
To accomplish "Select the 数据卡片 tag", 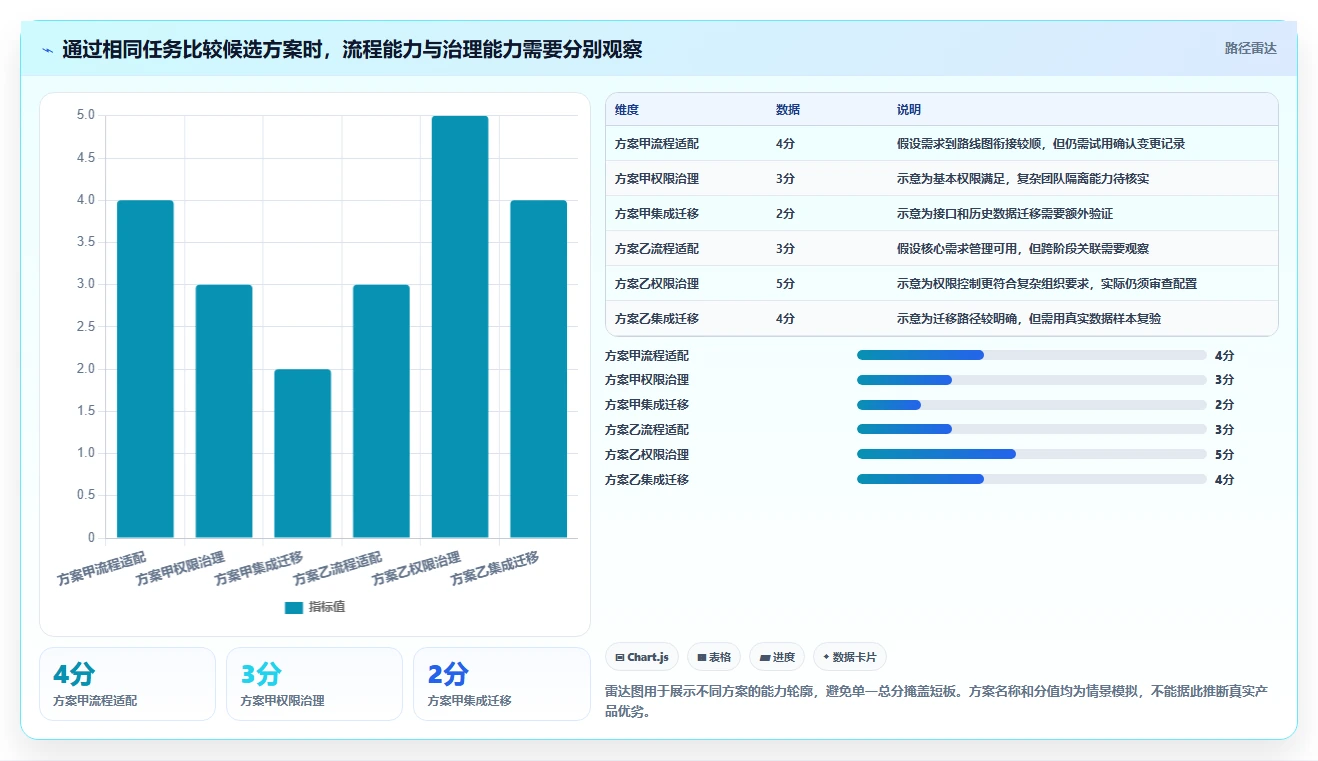I will pos(849,657).
